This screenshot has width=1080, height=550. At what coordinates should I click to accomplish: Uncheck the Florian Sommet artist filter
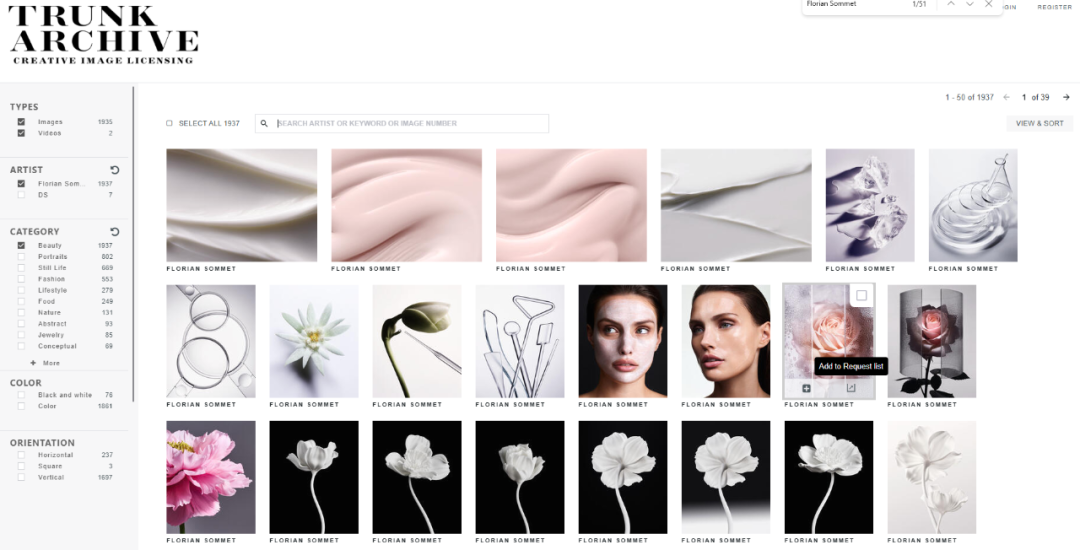point(21,184)
